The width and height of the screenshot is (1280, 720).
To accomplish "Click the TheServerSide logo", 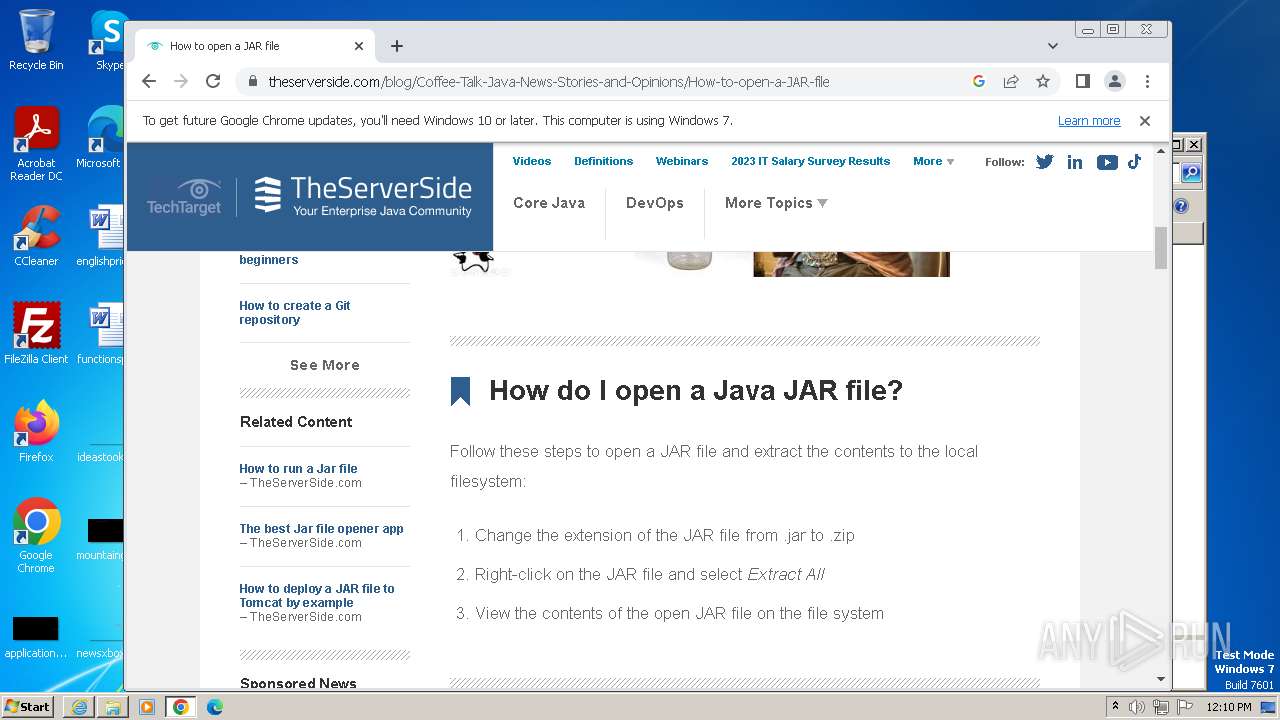I will [x=362, y=196].
